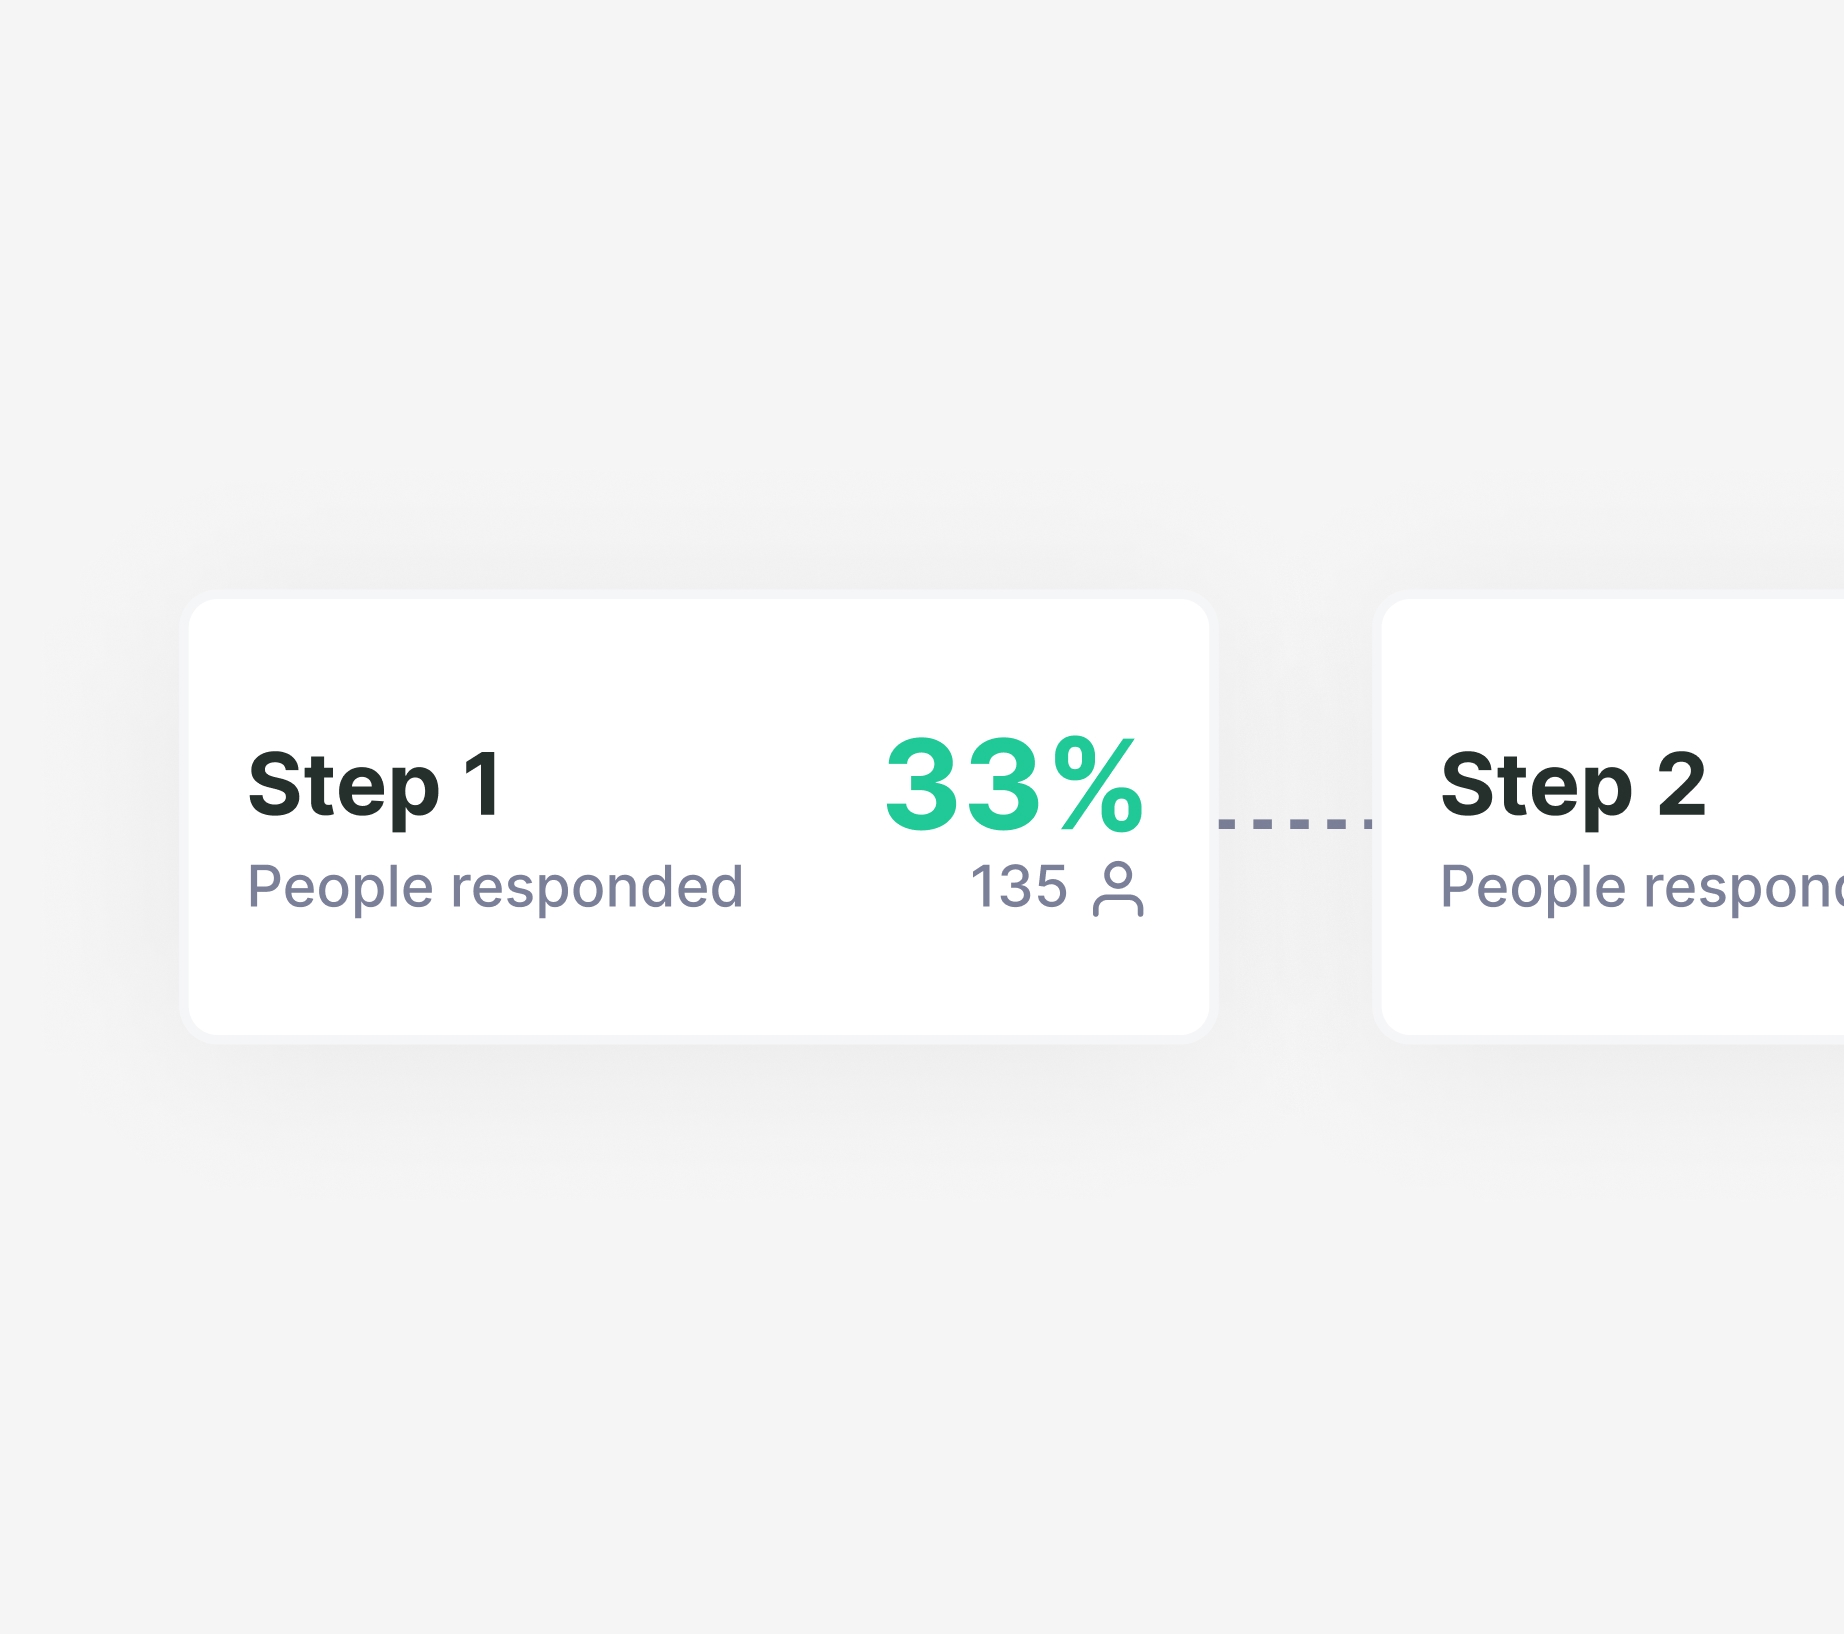Image resolution: width=1844 pixels, height=1634 pixels.
Task: Select the green 33% percentage value
Action: click(x=1015, y=784)
